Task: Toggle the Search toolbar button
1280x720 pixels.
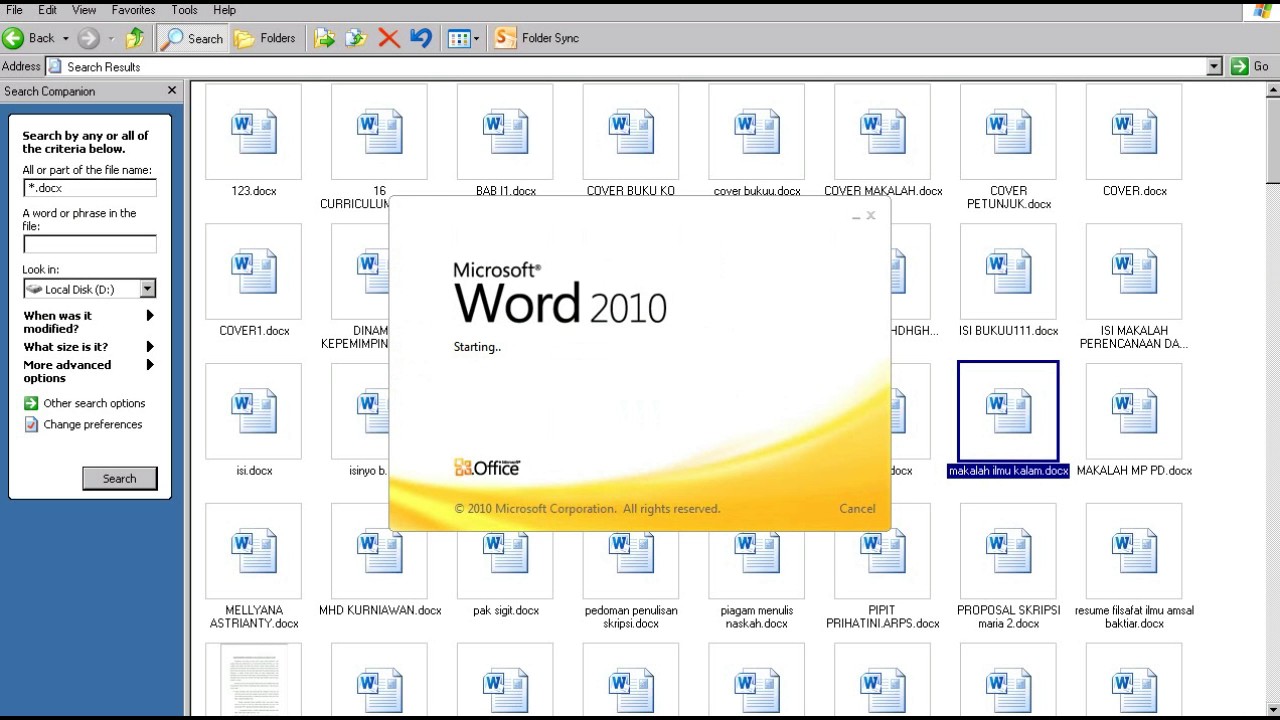Action: click(193, 38)
